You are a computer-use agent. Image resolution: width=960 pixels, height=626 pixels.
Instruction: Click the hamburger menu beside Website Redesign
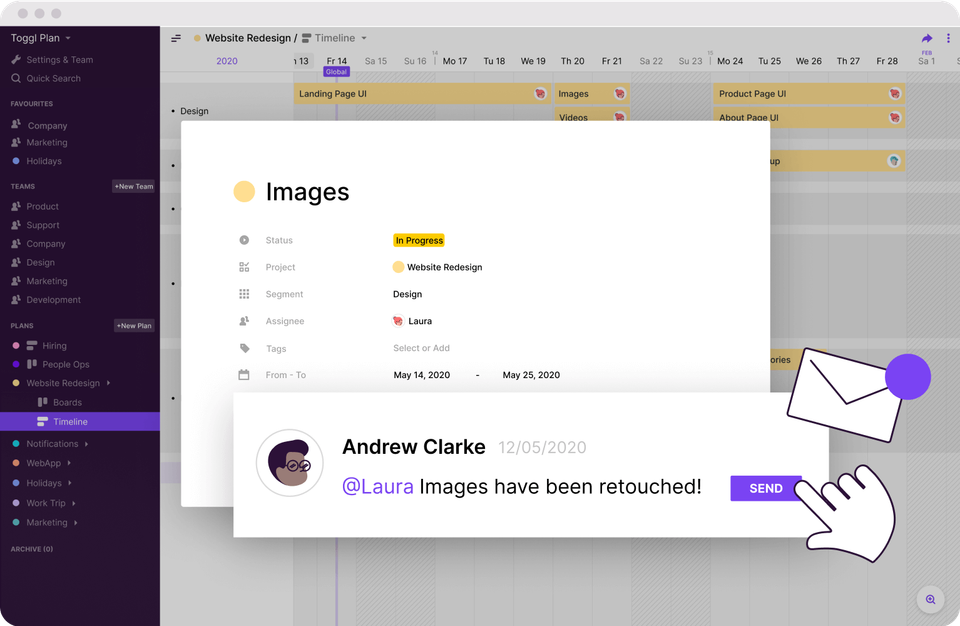click(176, 36)
